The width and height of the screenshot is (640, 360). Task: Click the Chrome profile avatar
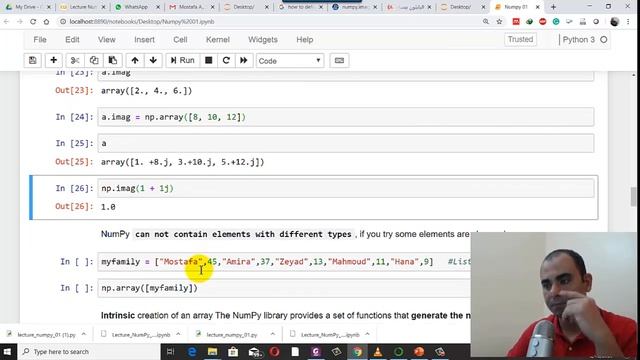[x=614, y=22]
